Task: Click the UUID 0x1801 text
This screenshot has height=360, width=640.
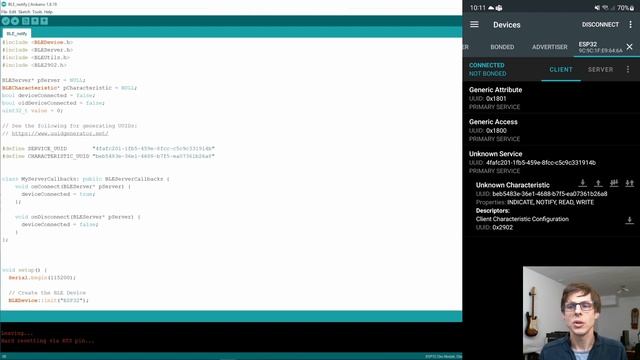Action: click(x=488, y=99)
